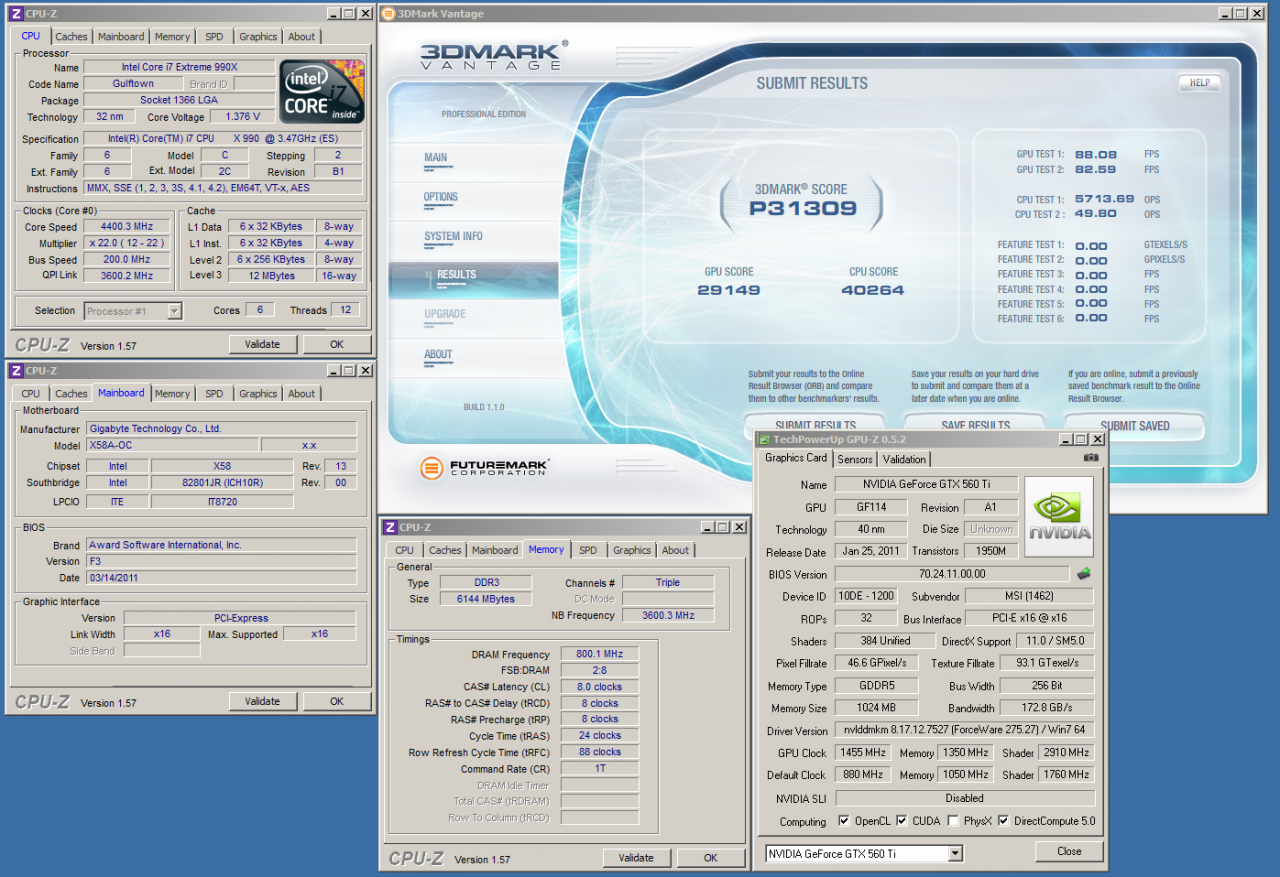This screenshot has width=1280, height=877.
Task: Click the Command Rate 1T value
Action: (600, 769)
